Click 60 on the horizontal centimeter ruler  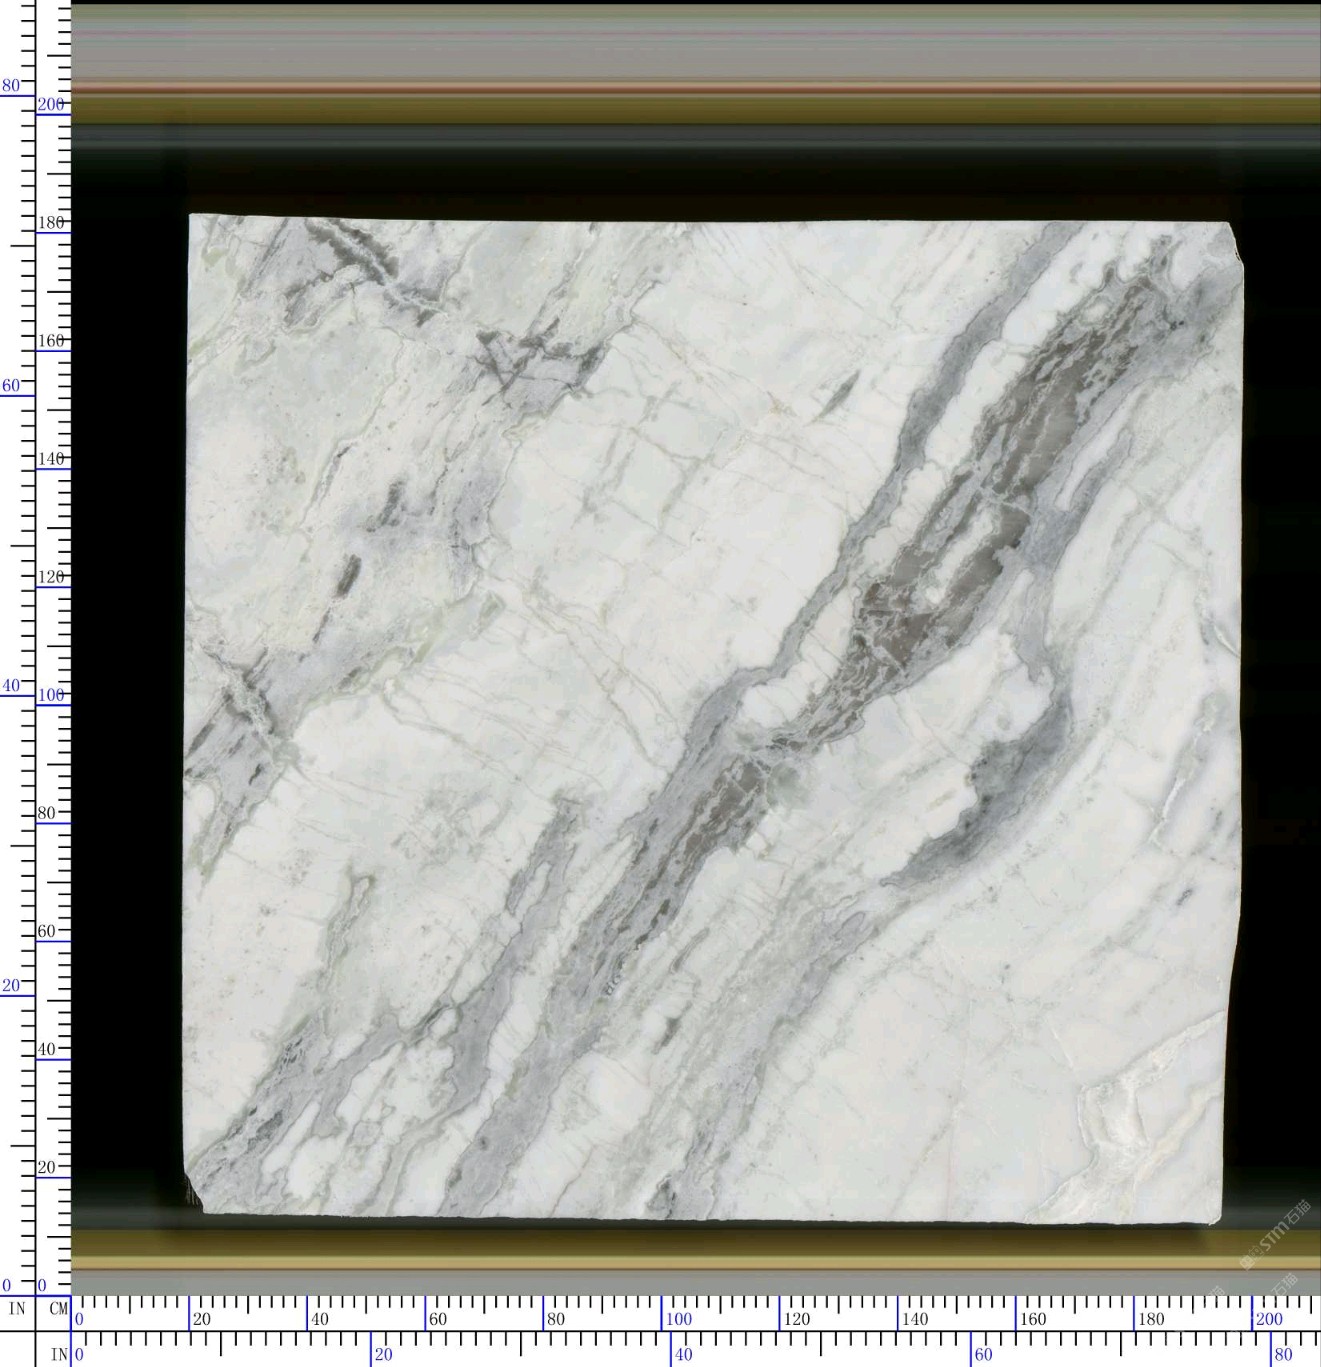tap(438, 1319)
